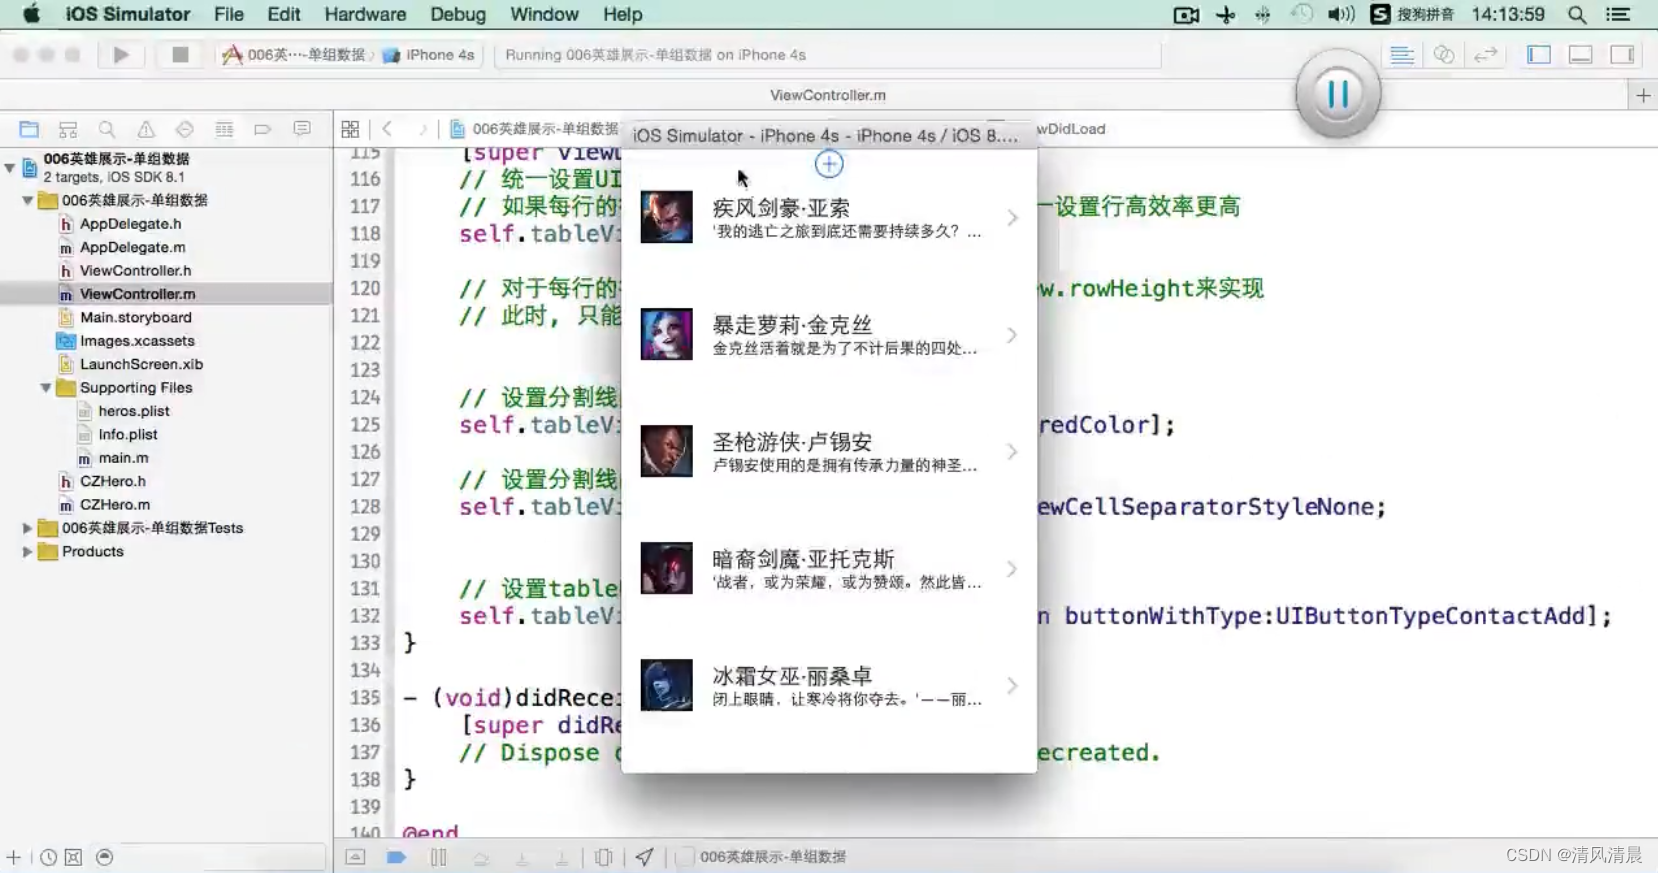
Task: Open Main.storyboard in the navigator
Action: pos(136,318)
